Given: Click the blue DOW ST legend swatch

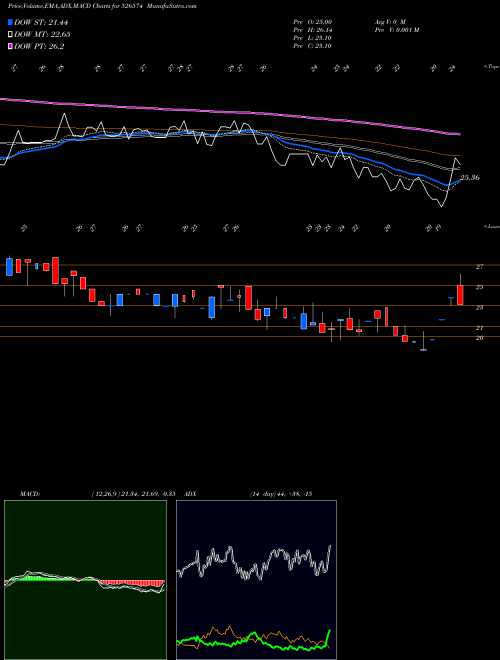Looking at the screenshot, I should (x=11, y=22).
